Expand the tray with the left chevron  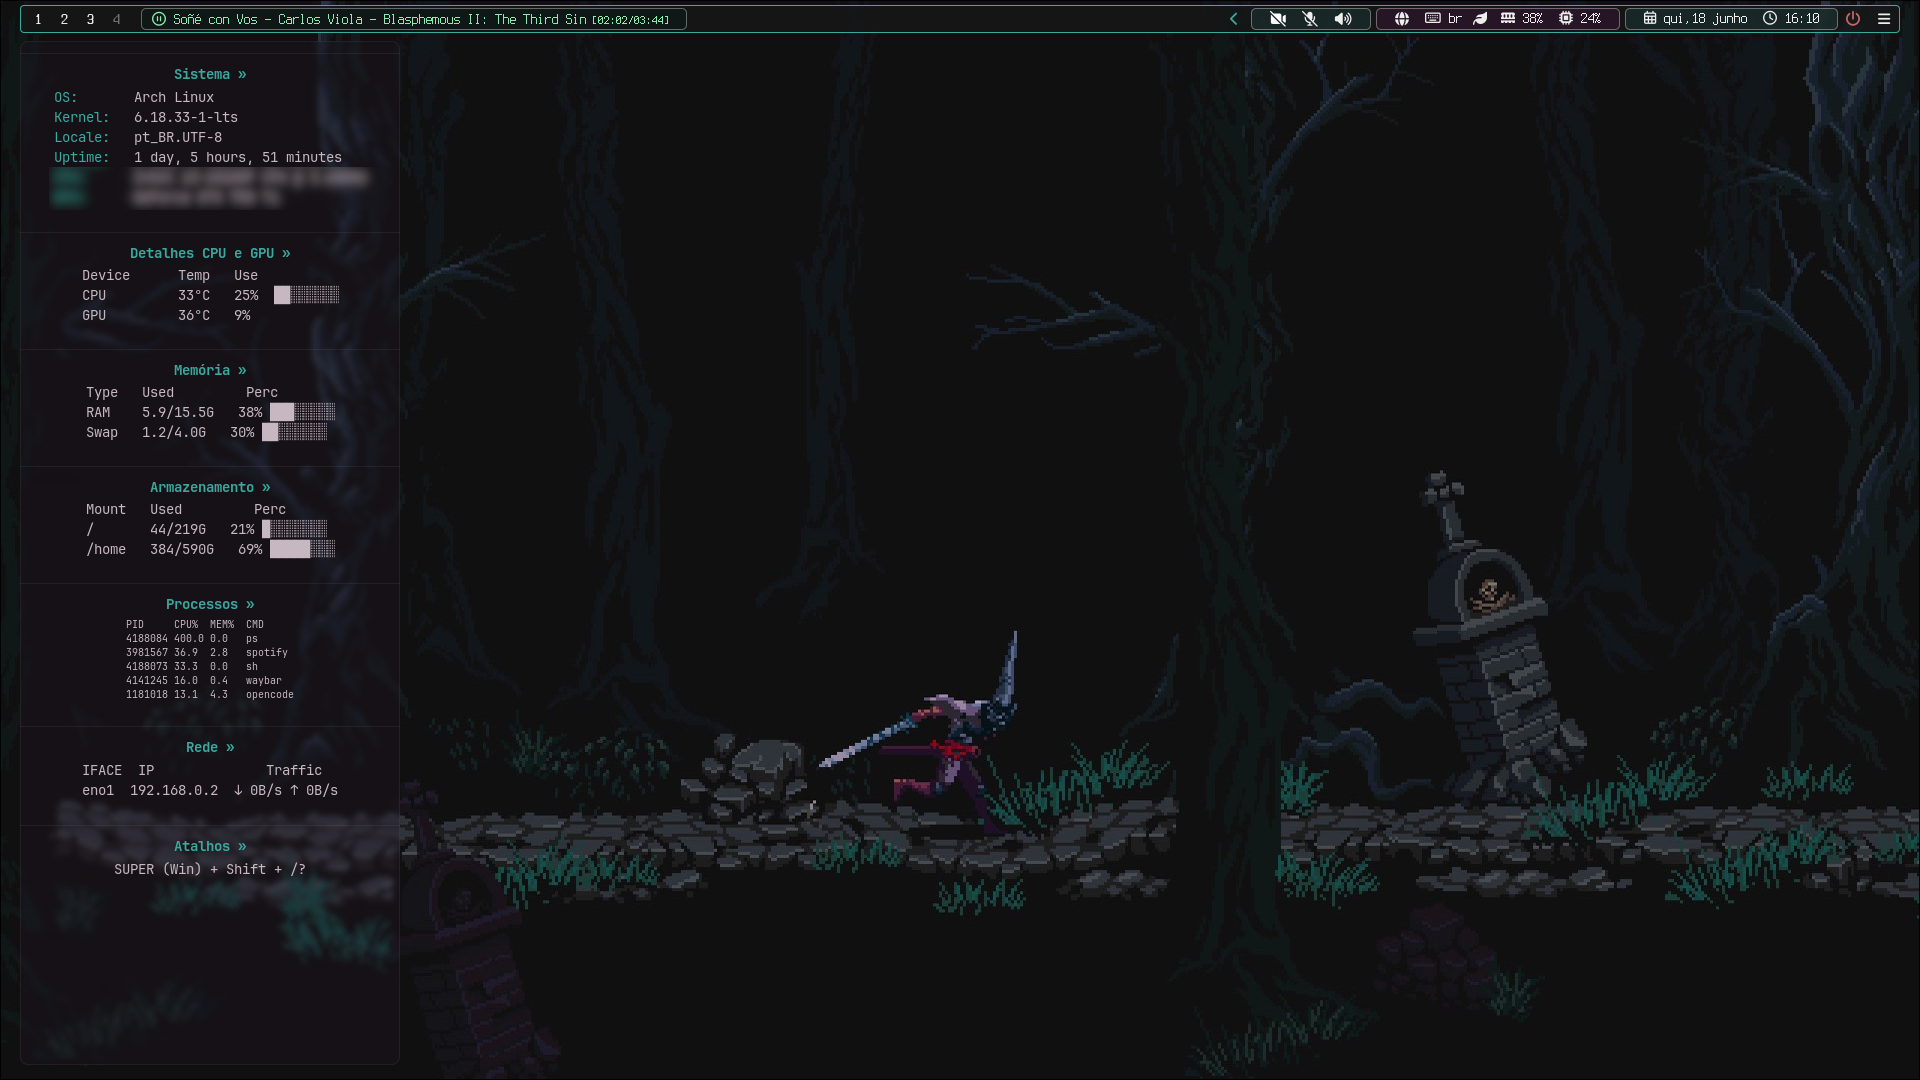(1233, 19)
